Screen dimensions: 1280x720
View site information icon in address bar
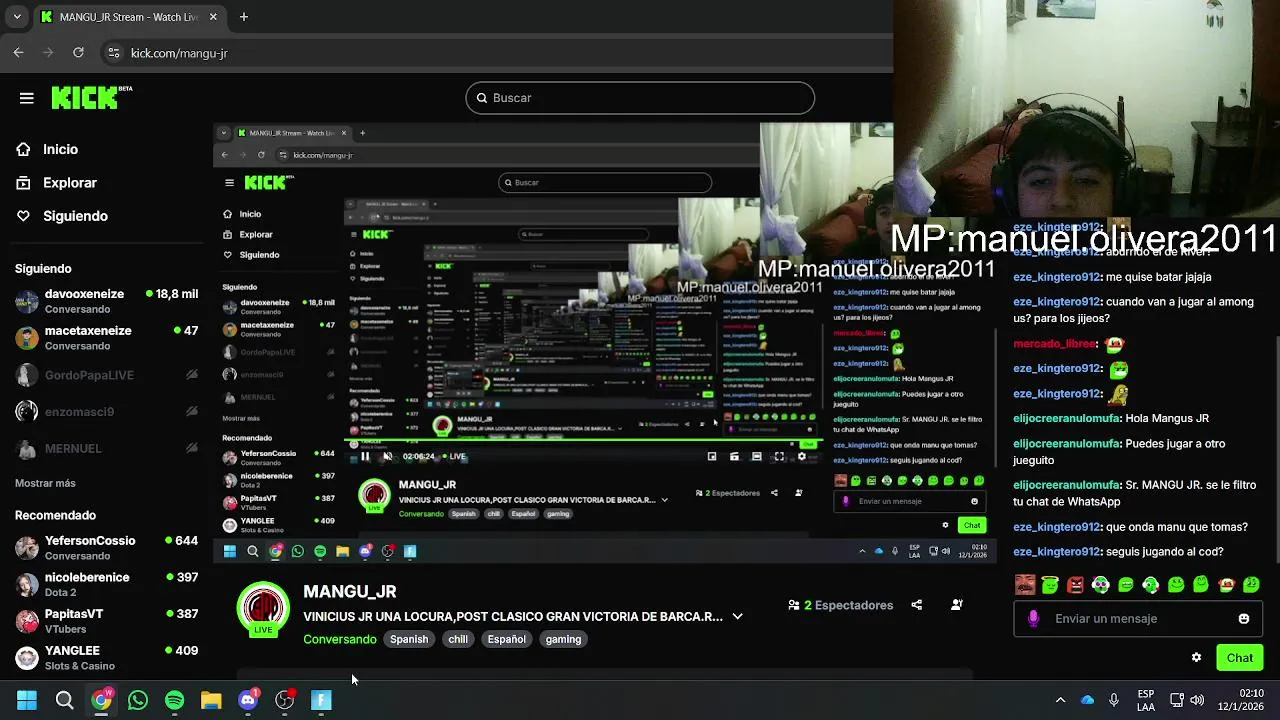113,53
